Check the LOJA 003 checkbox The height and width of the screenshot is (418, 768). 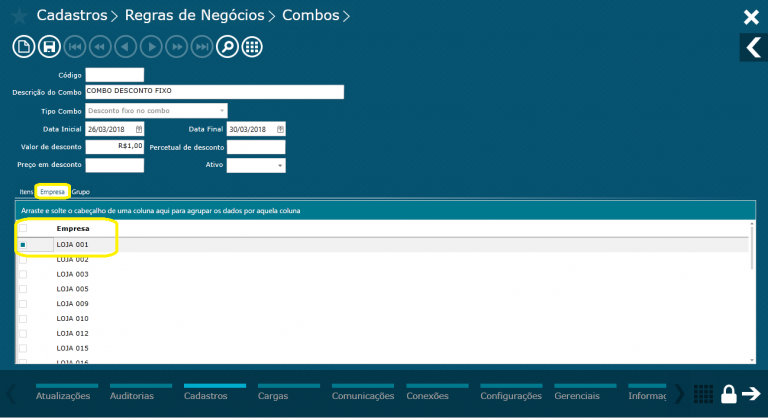23,274
